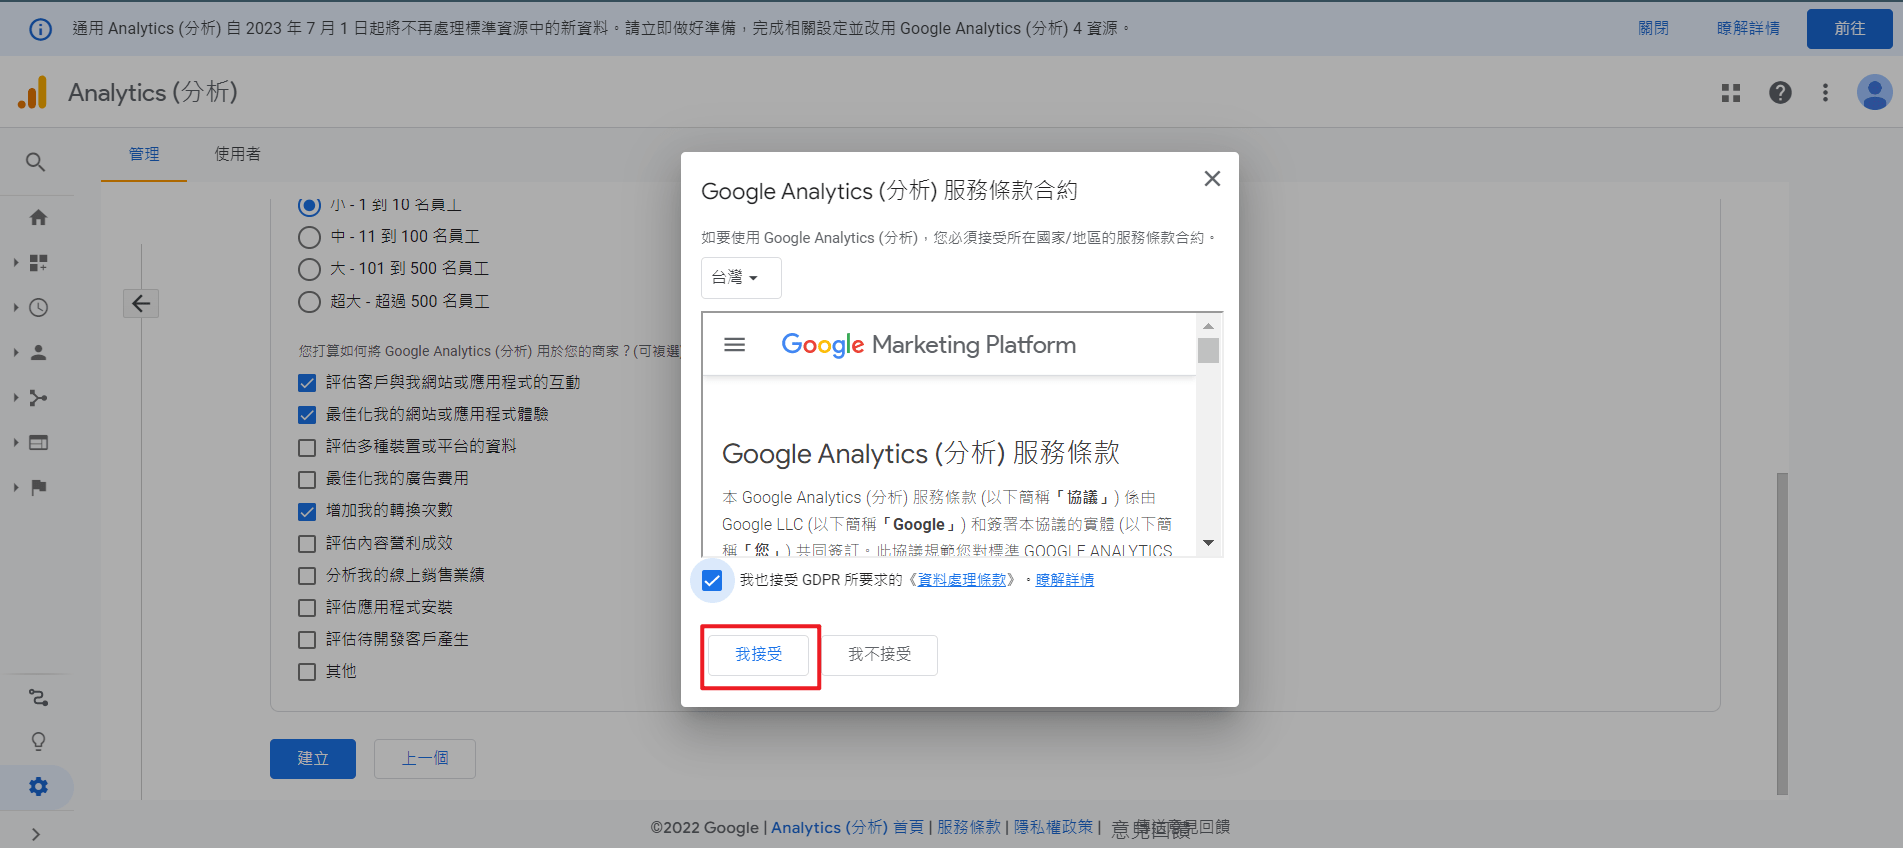Click the terms frame scroll down arrow
Viewport: 1903px width, 848px height.
(x=1208, y=543)
